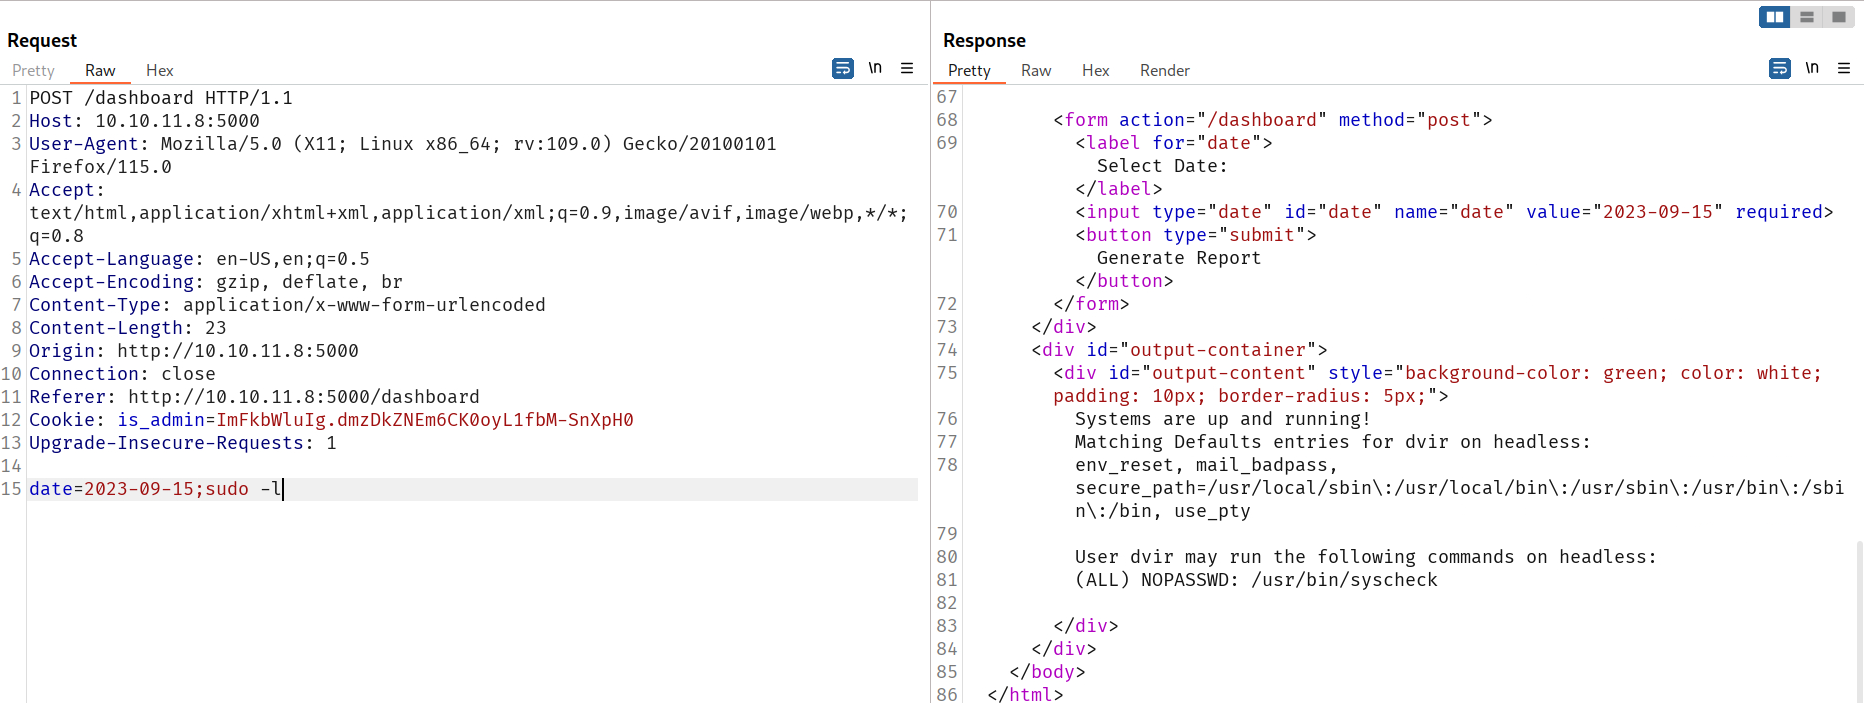Click the Origin header line
This screenshot has width=1864, height=703.
tap(194, 351)
